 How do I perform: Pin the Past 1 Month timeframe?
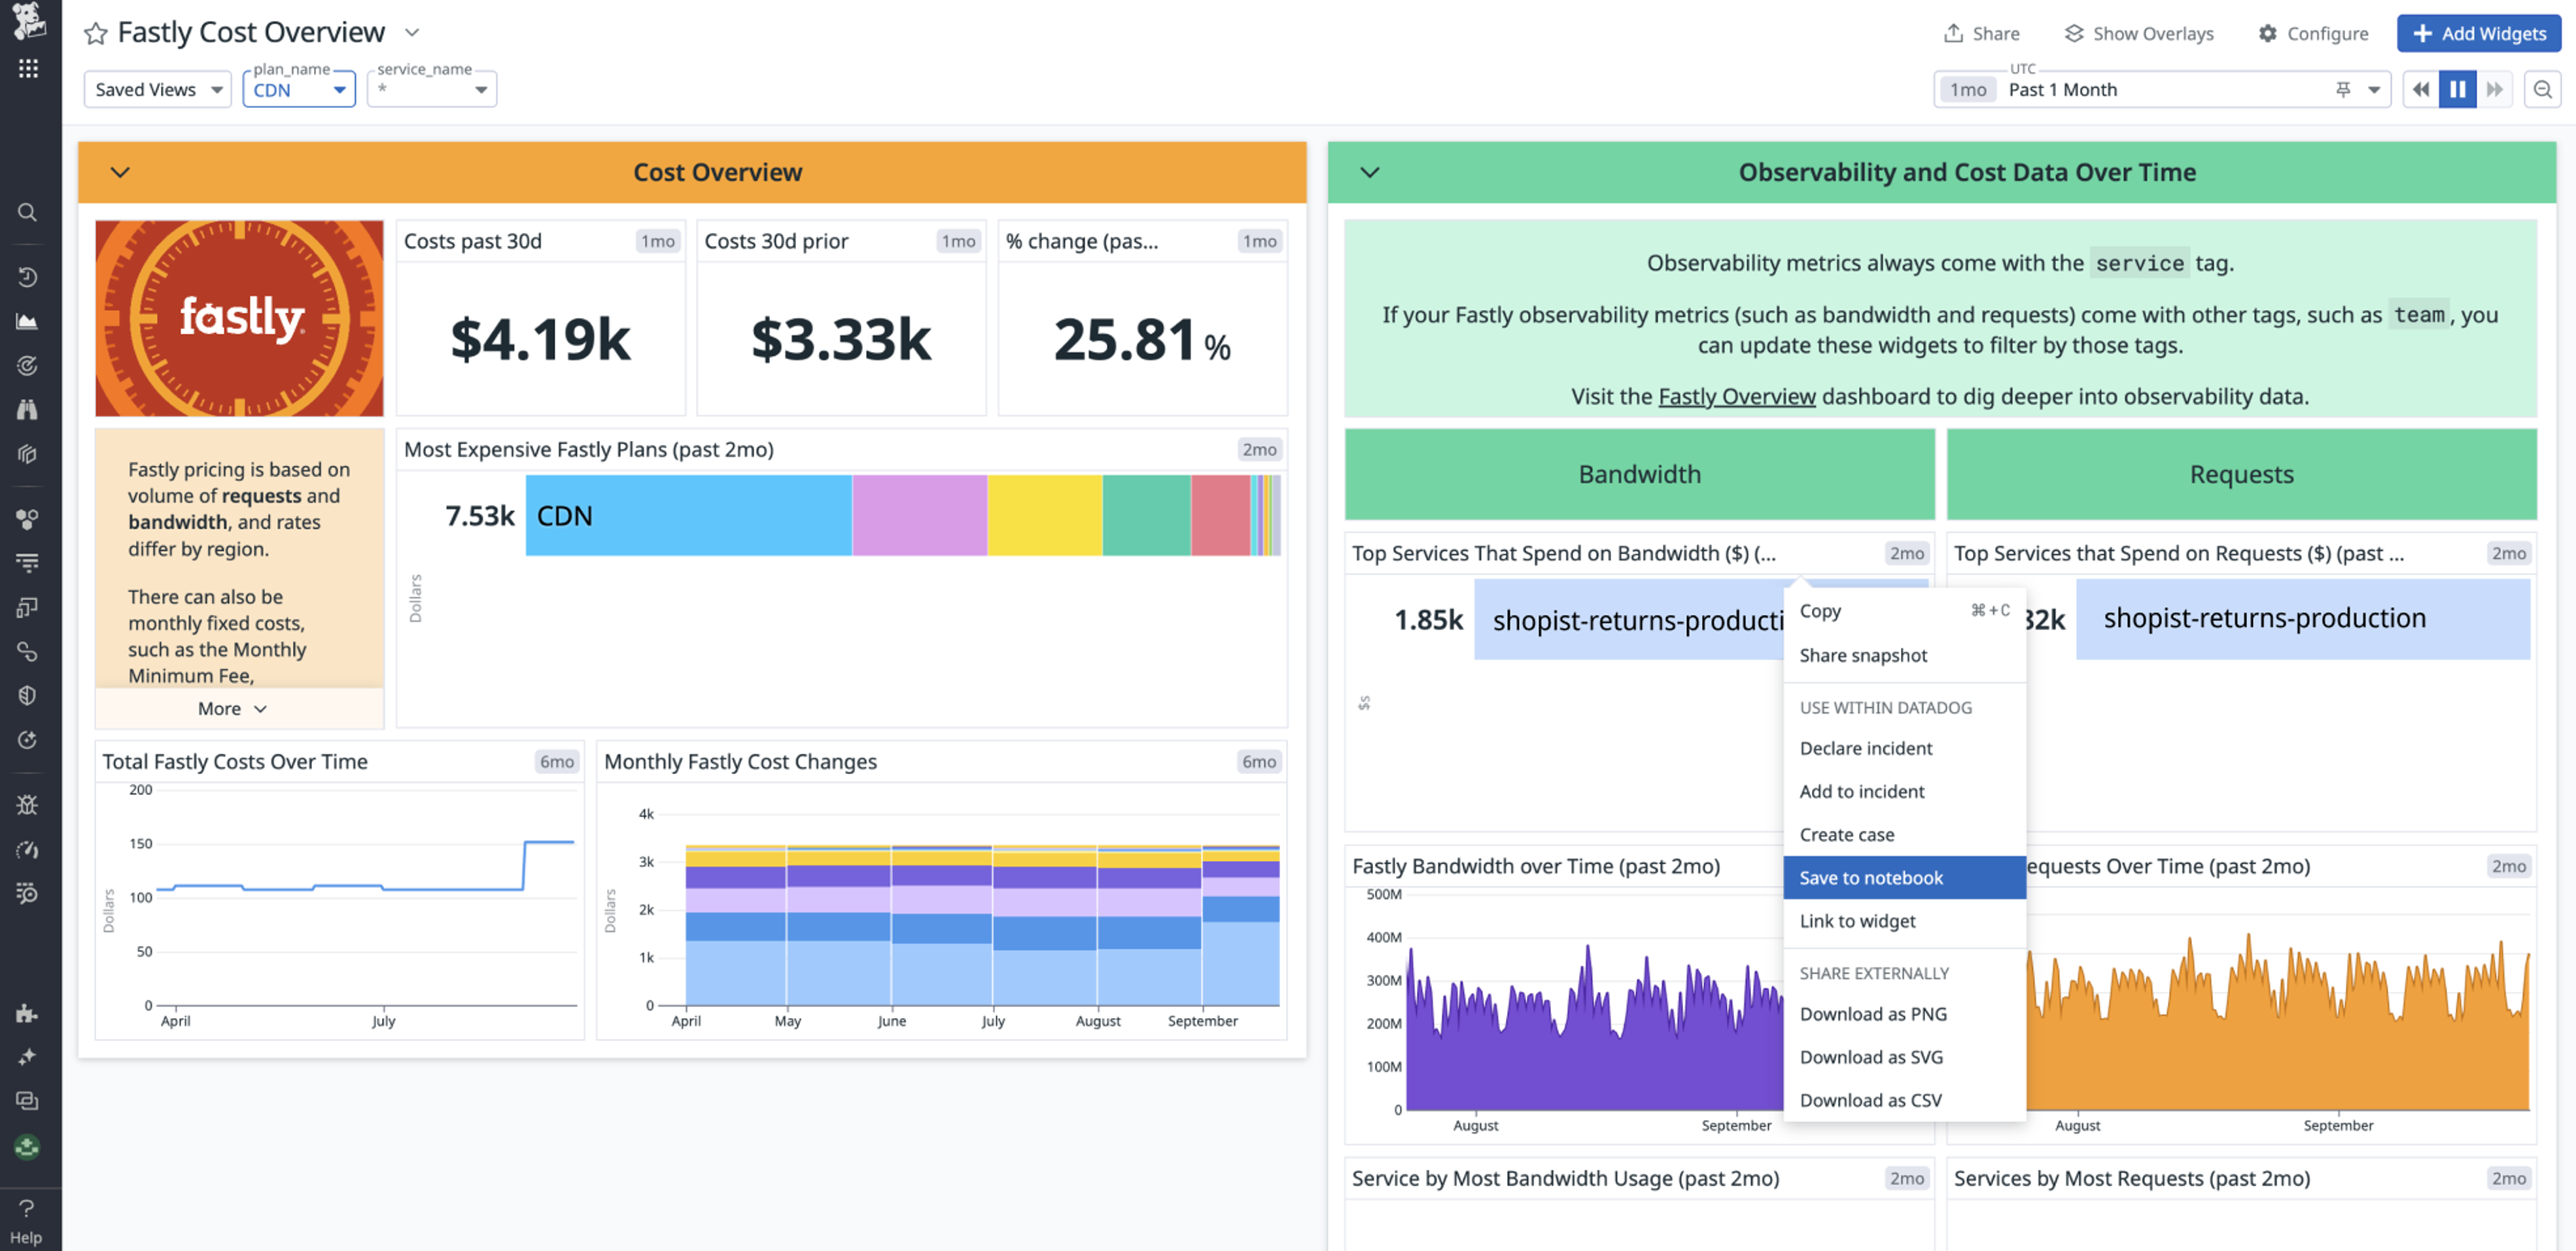(2341, 89)
